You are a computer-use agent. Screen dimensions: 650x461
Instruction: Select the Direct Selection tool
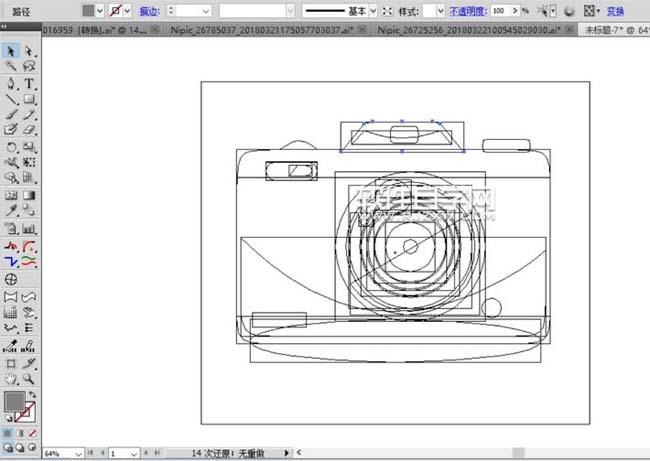tap(29, 51)
